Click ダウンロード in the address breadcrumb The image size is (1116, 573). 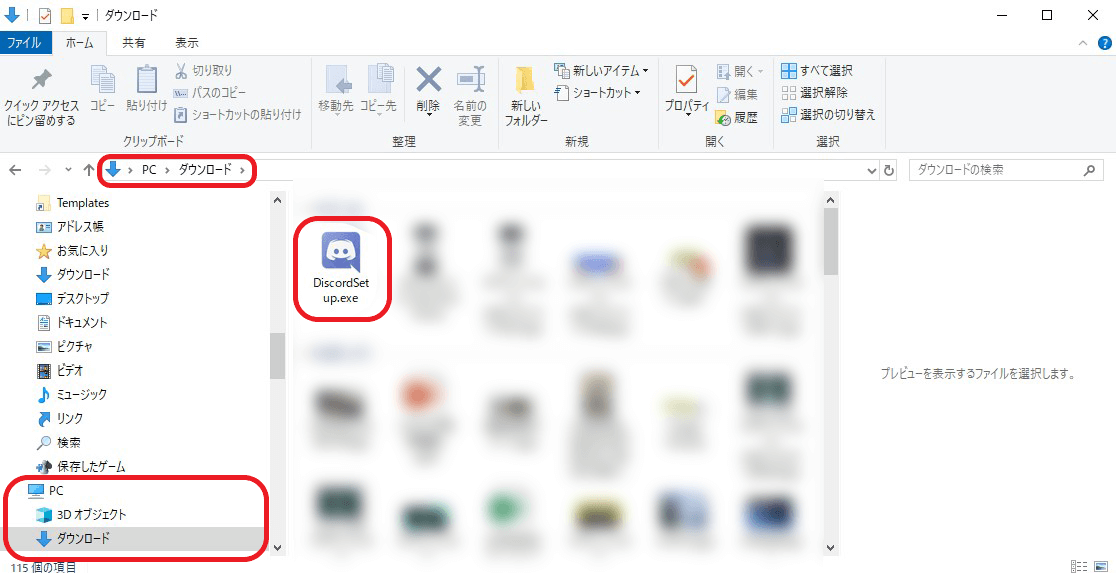205,170
